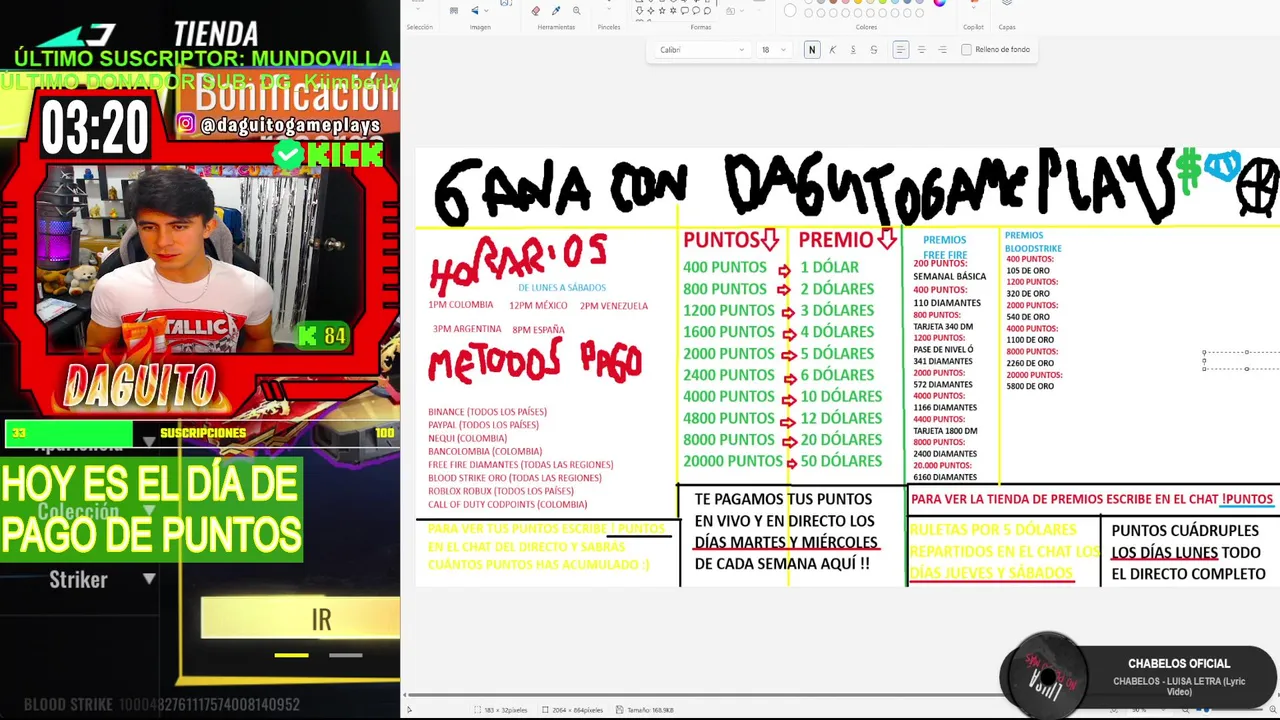Click the 8PM ESPAÑA schedule text
Screen dimensions: 1280x720
[x=538, y=329]
